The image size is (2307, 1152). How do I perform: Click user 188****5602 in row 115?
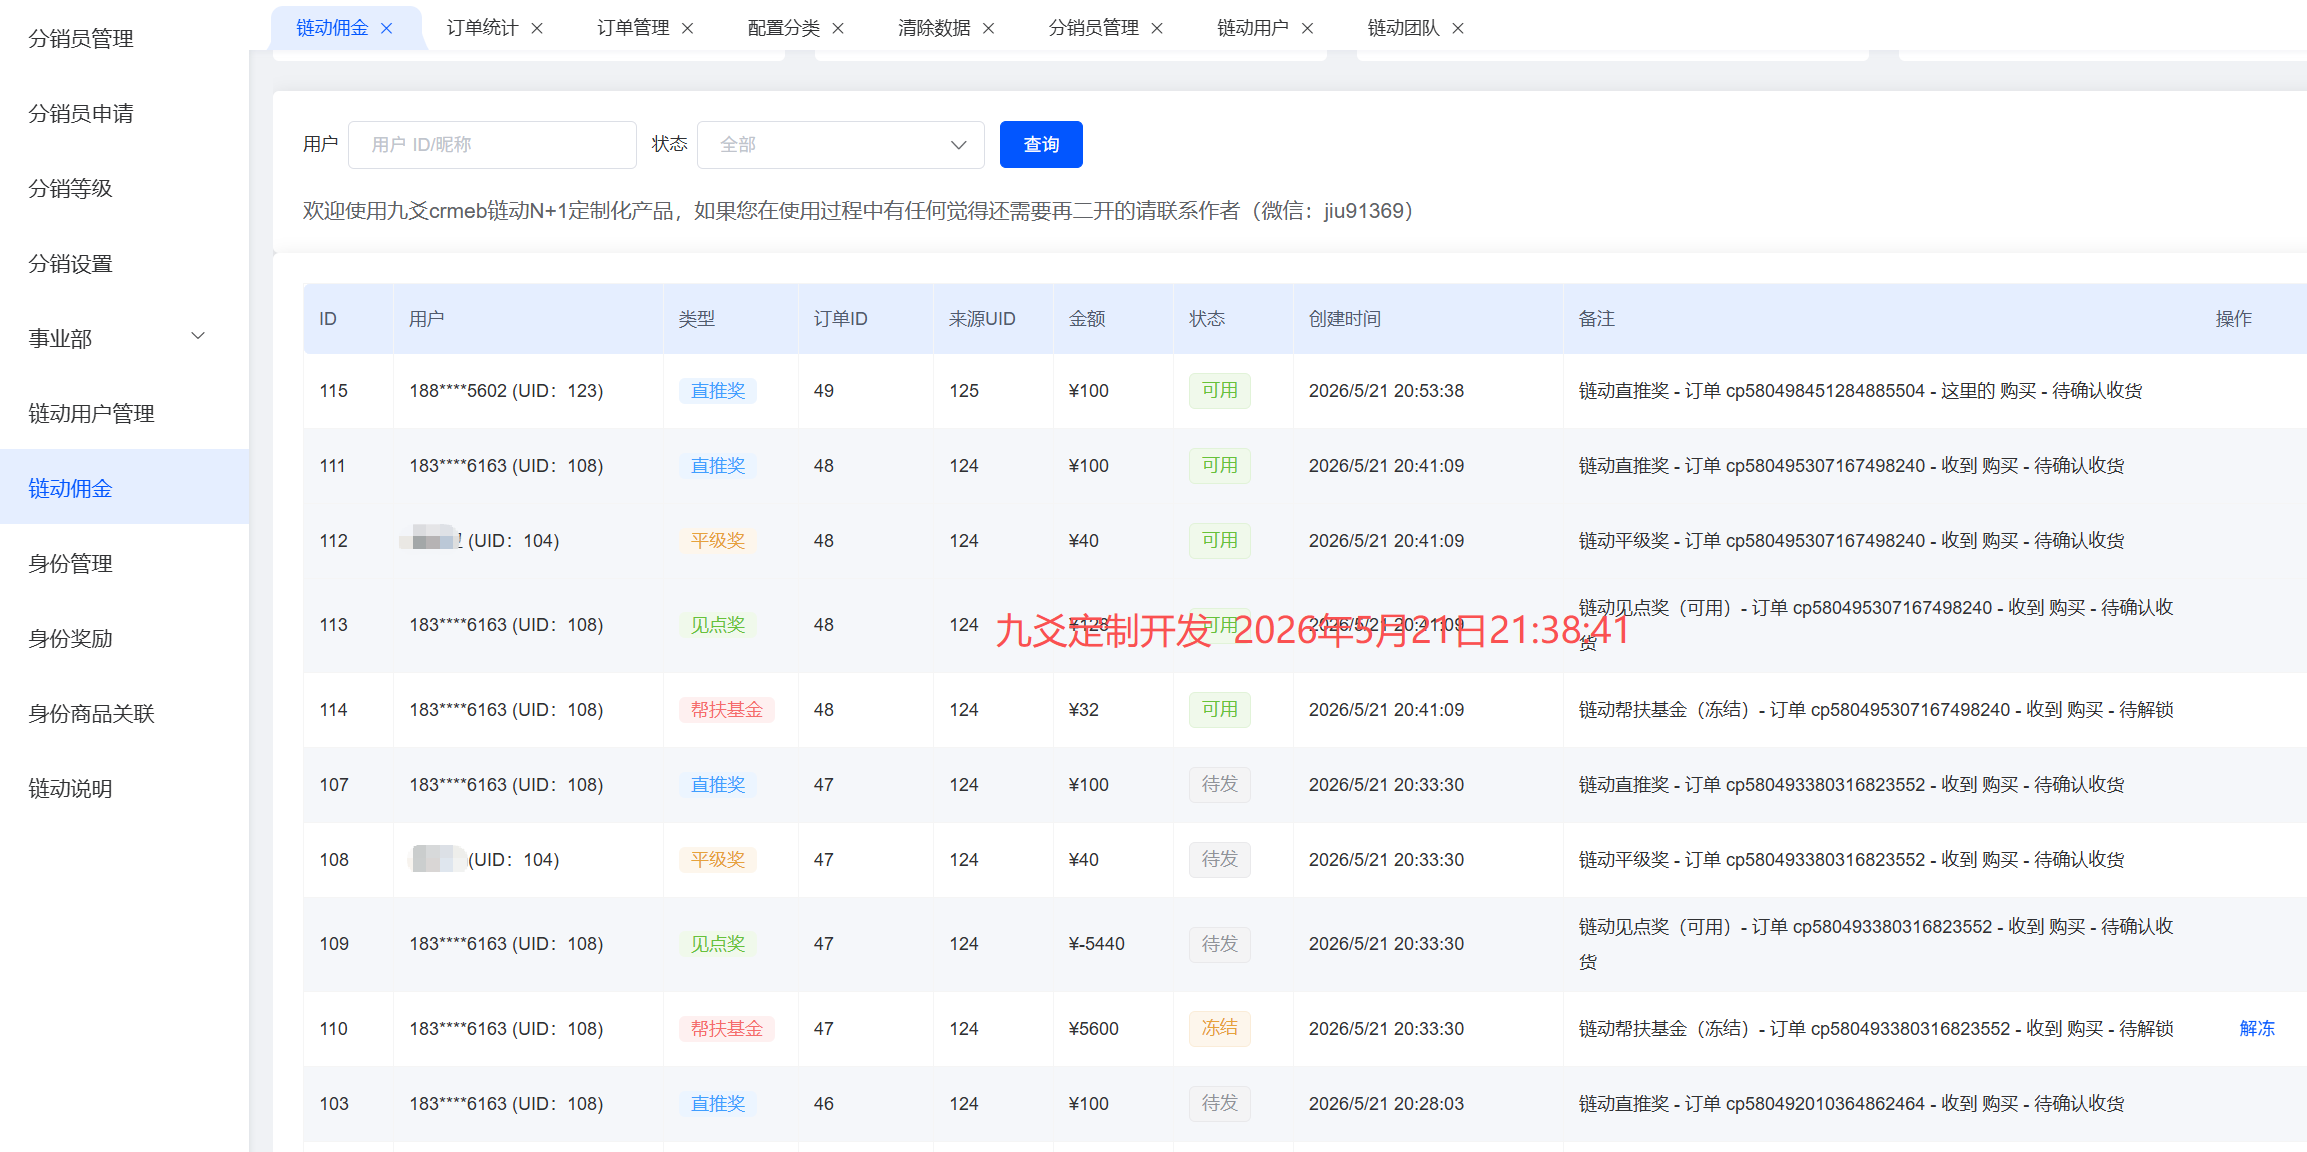(506, 391)
